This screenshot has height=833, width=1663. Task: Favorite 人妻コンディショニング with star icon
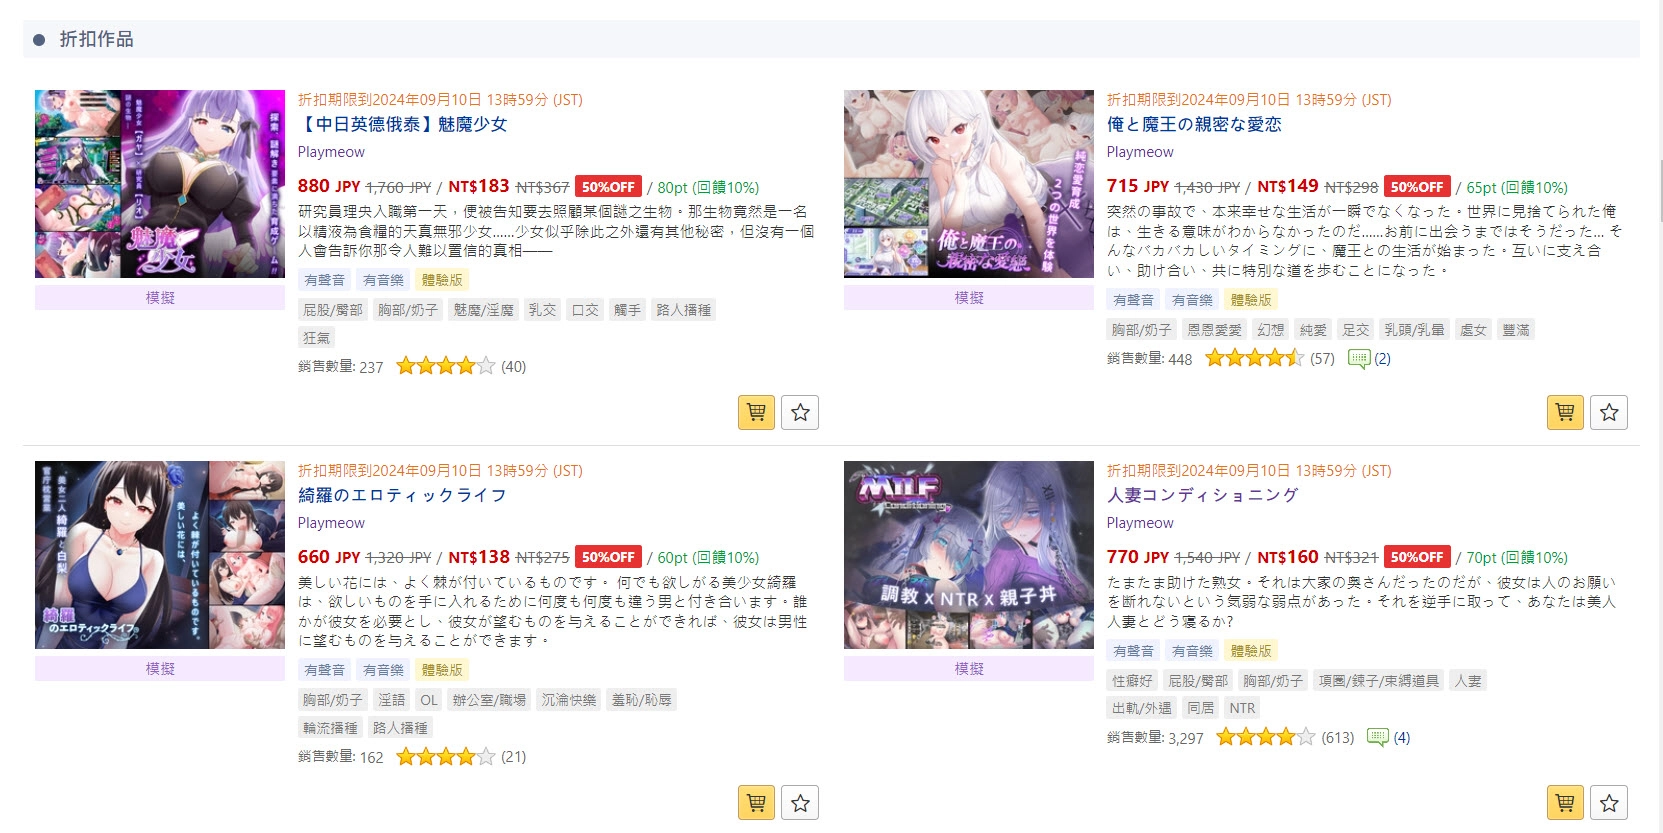coord(1609,802)
